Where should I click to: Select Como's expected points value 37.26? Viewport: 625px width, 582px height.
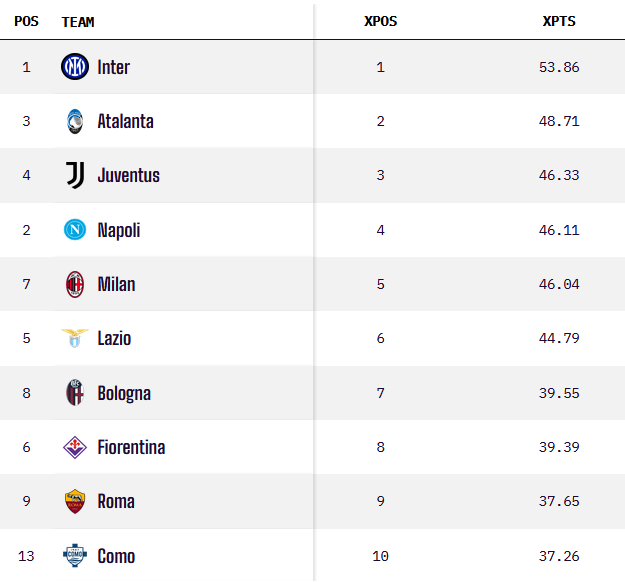point(559,556)
